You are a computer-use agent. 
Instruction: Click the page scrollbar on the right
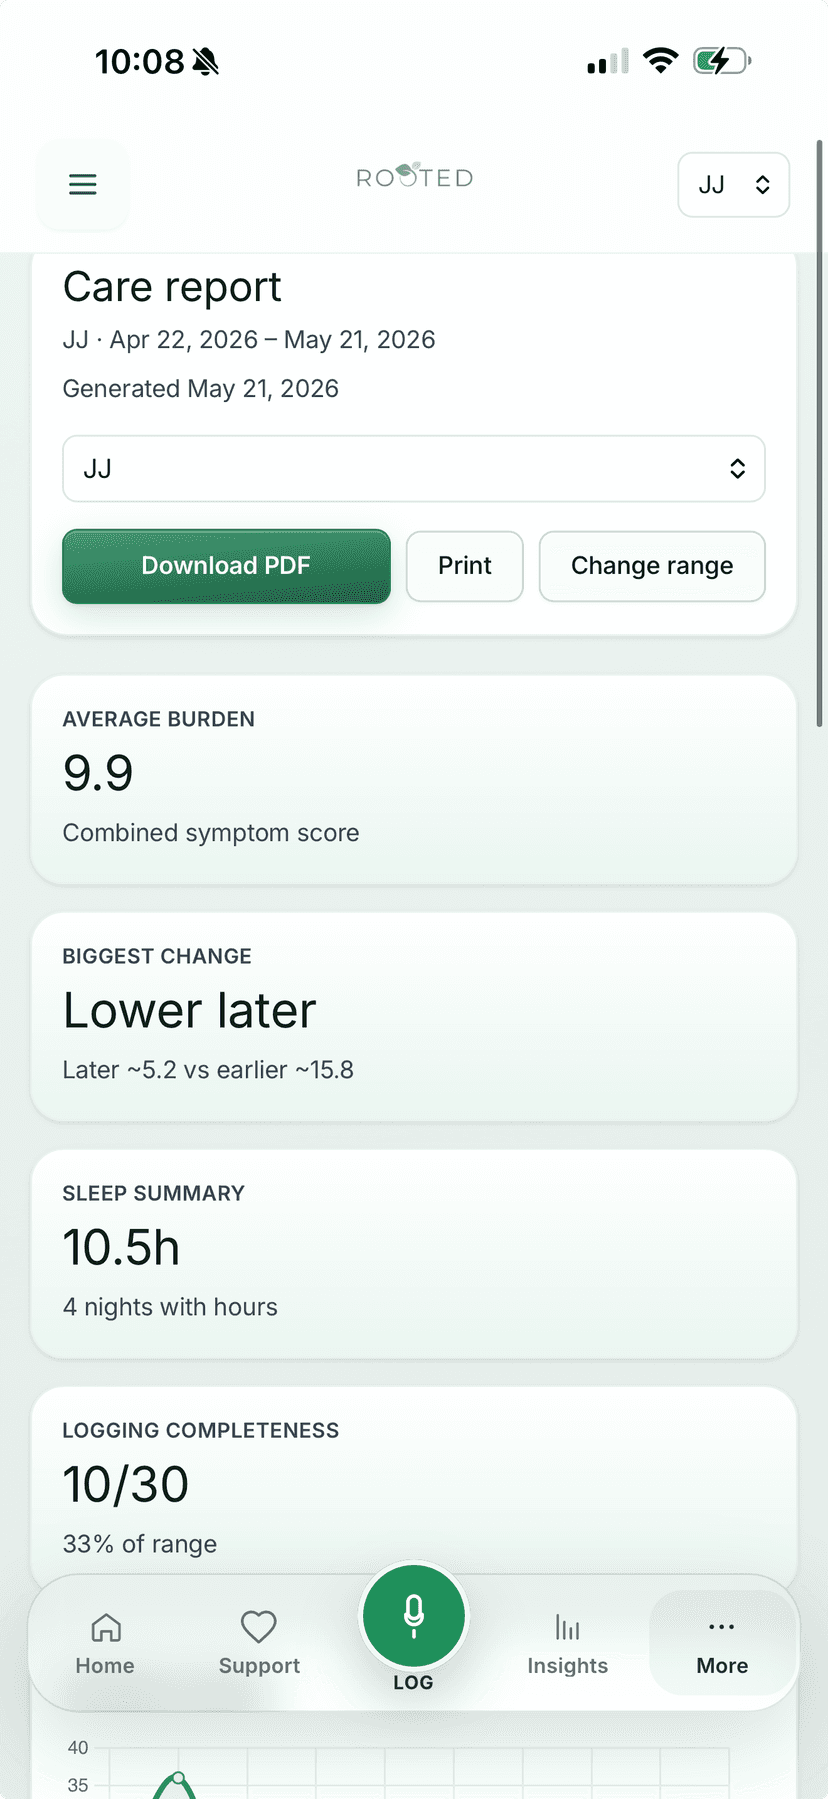[820, 434]
